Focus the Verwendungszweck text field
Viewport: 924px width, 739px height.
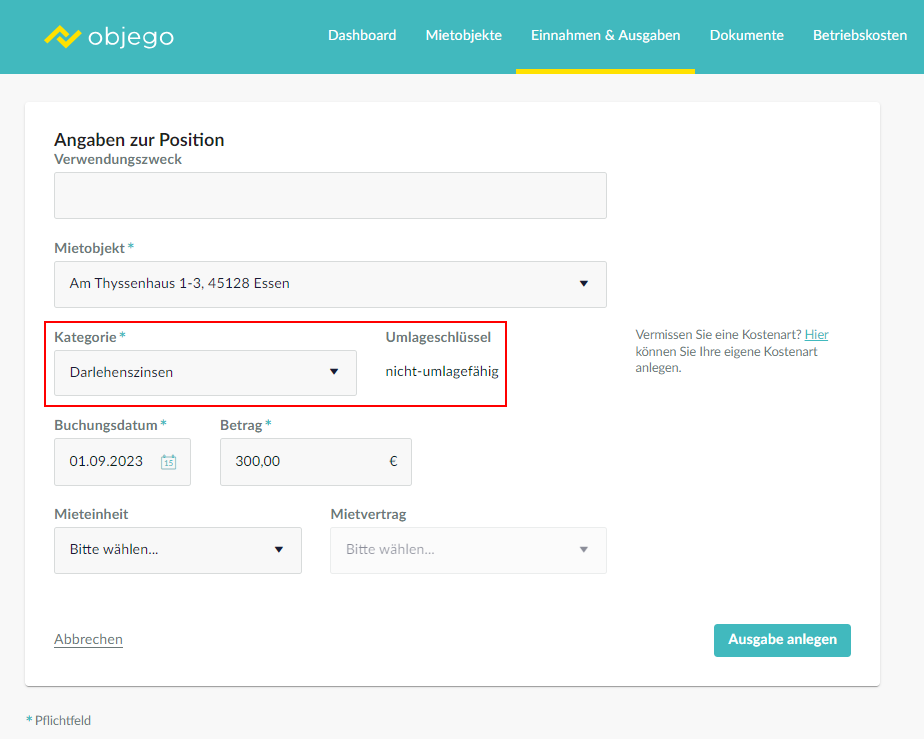tap(330, 196)
